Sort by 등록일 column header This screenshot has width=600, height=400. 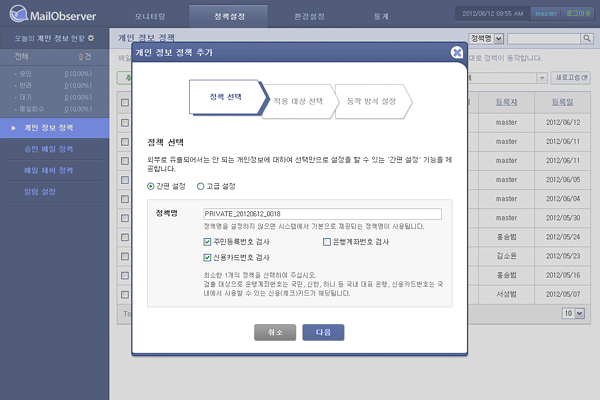coord(562,102)
